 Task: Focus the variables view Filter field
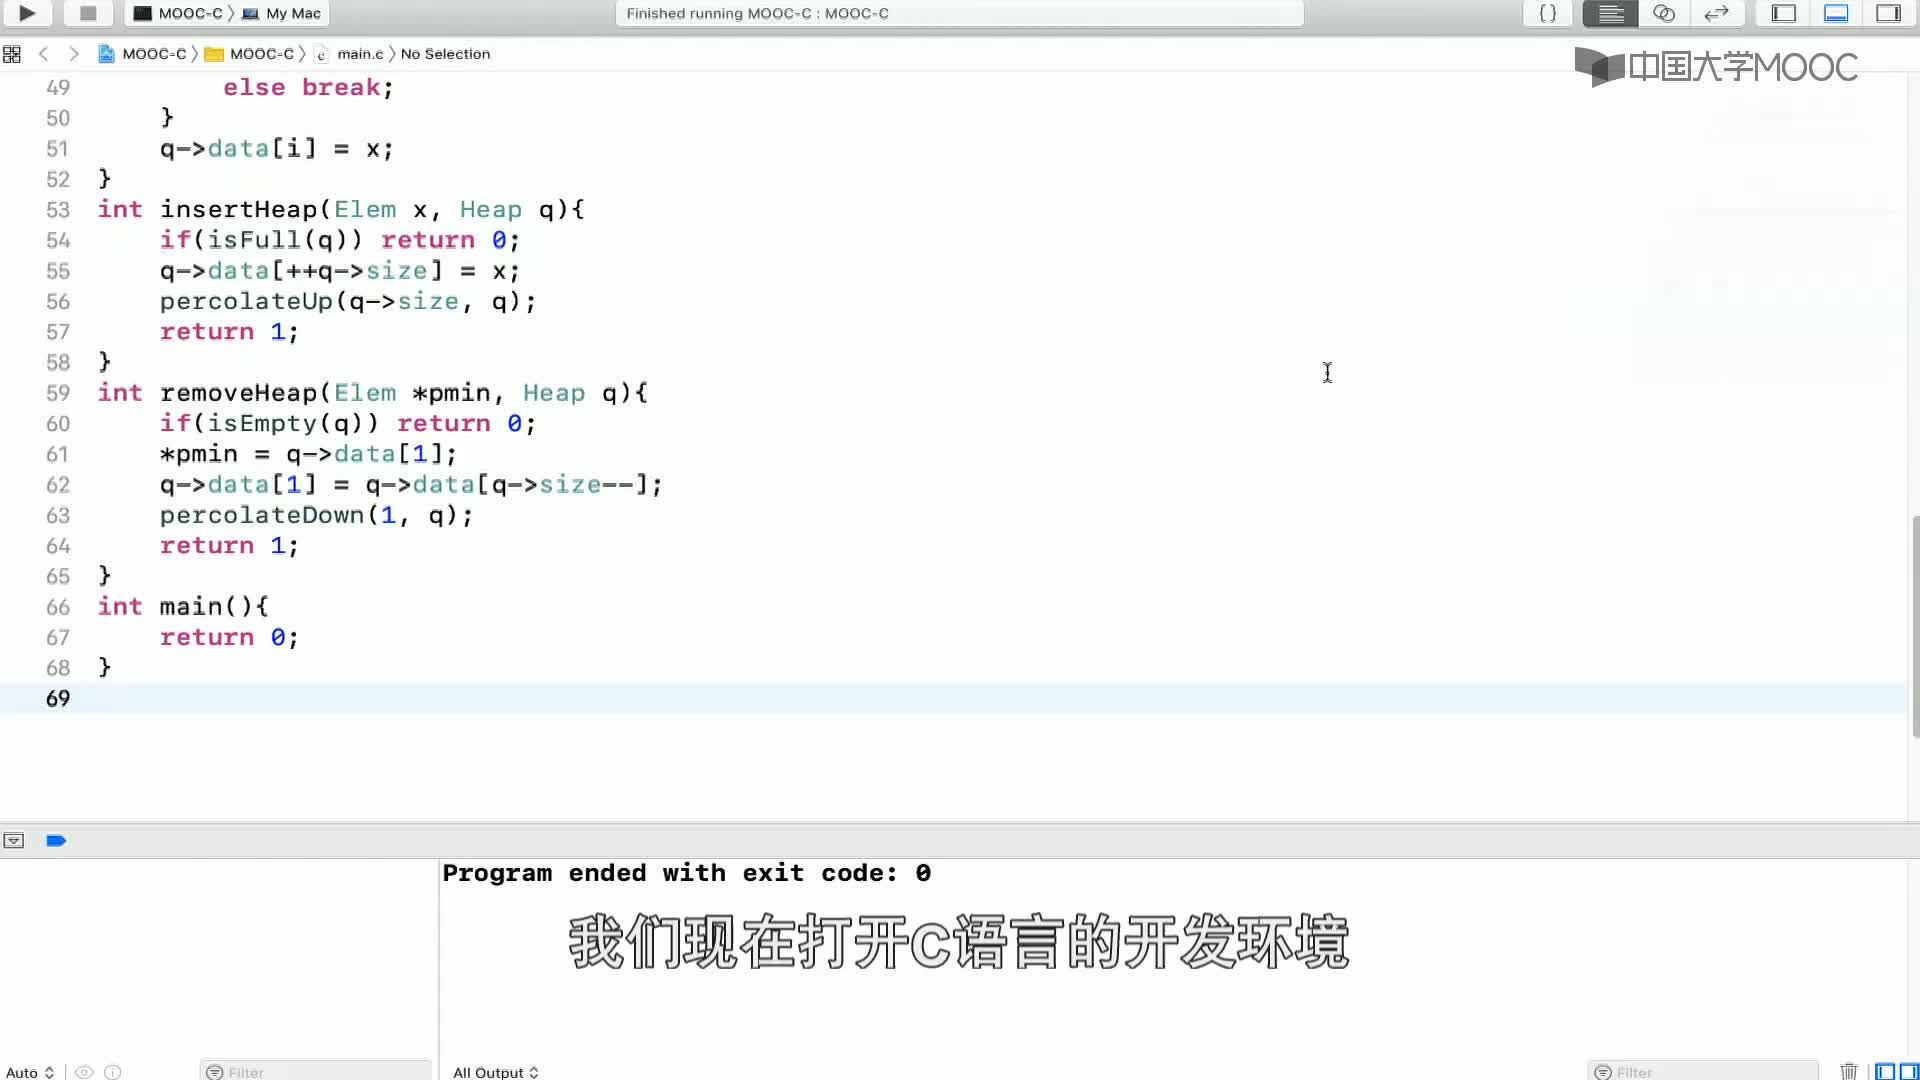pos(315,1072)
